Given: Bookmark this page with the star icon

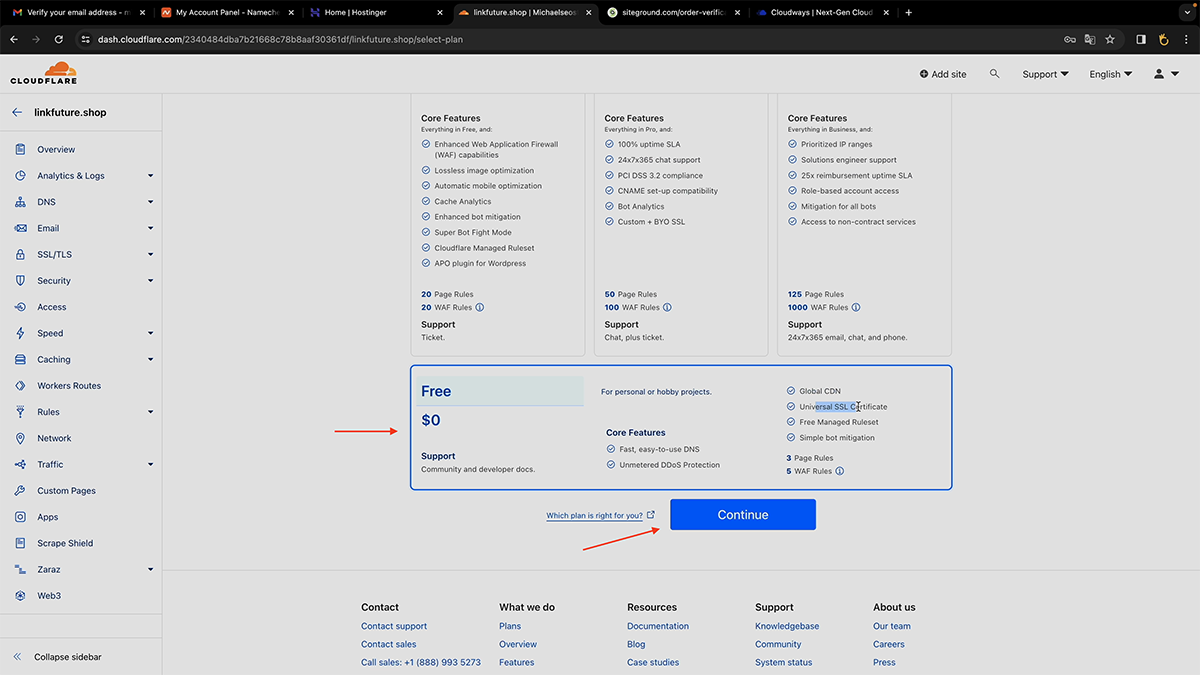Looking at the screenshot, I should [1112, 39].
